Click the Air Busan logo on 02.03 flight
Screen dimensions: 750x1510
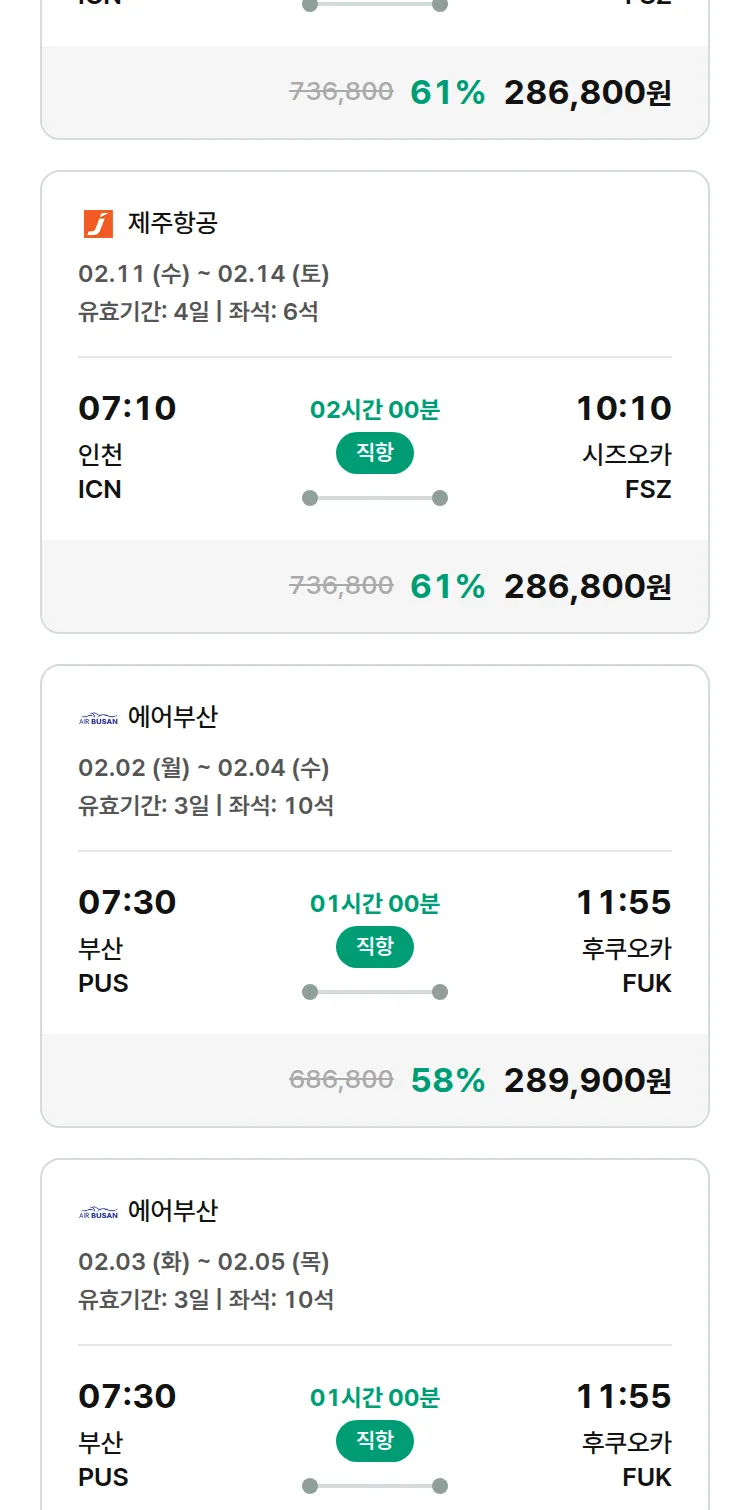coord(98,1212)
